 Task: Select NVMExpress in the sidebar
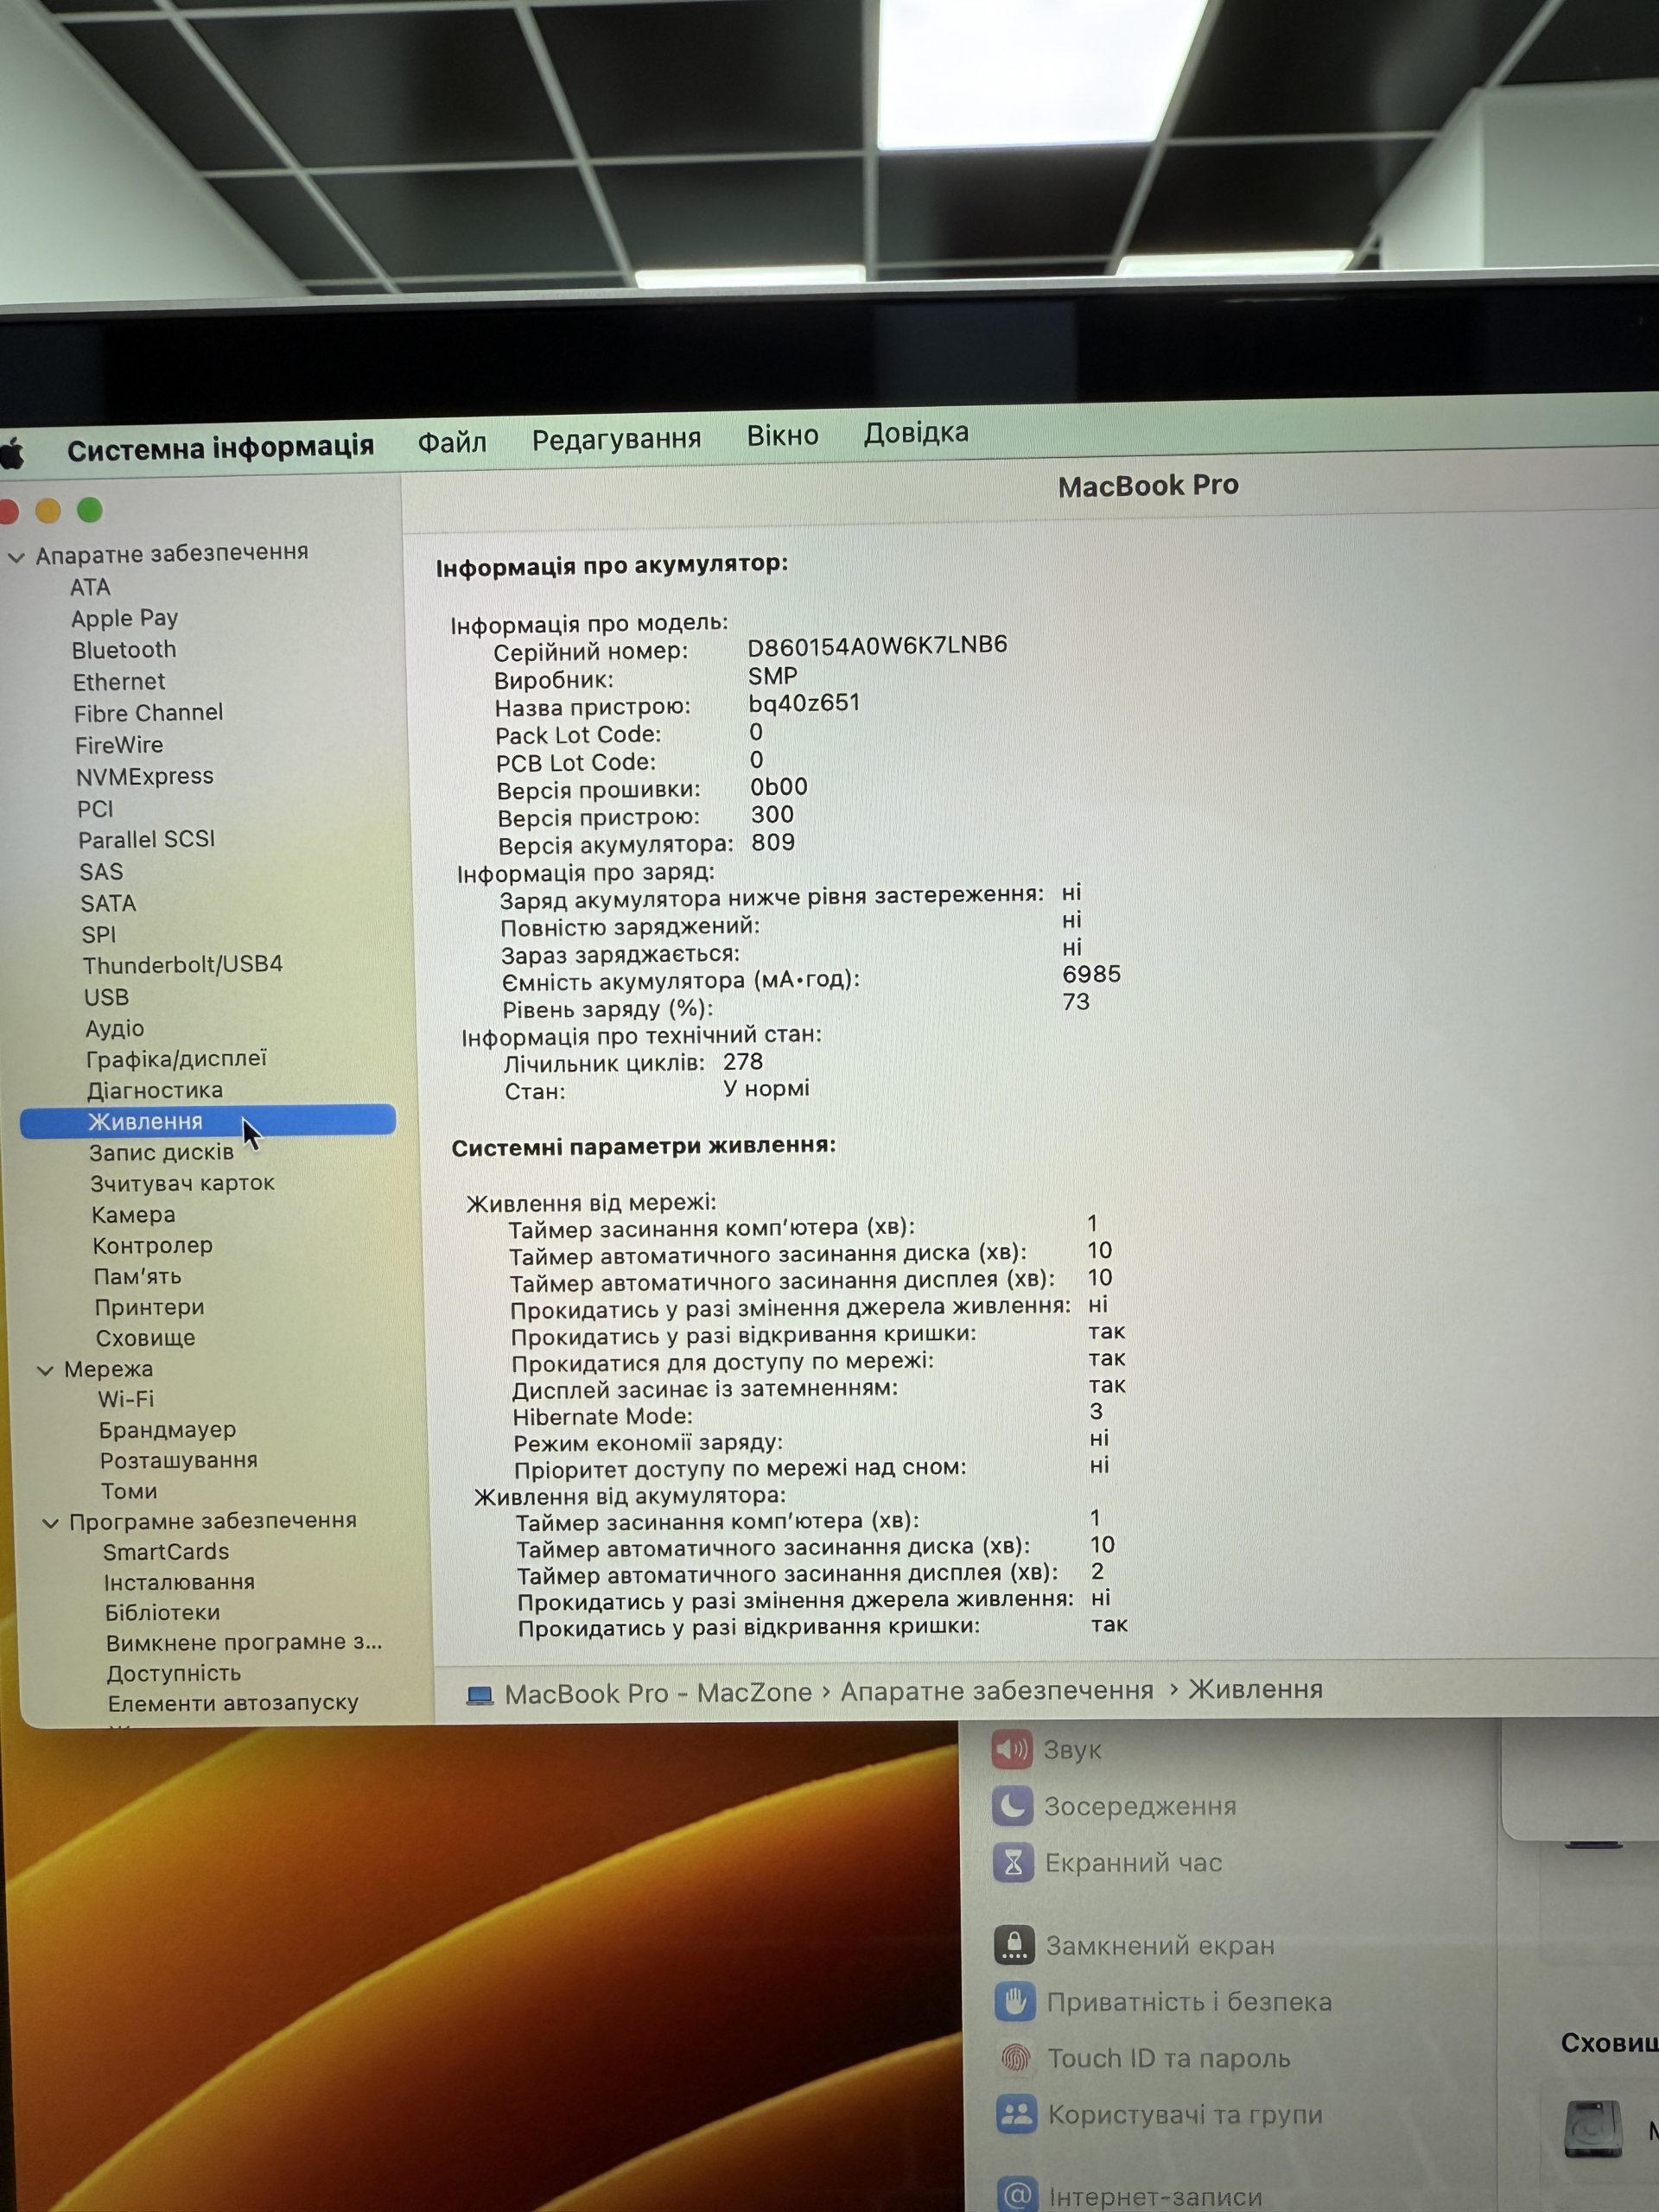pyautogui.click(x=145, y=776)
